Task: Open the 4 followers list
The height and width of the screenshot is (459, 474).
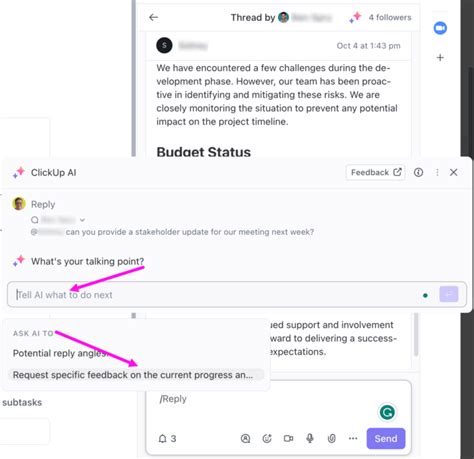Action: click(390, 17)
